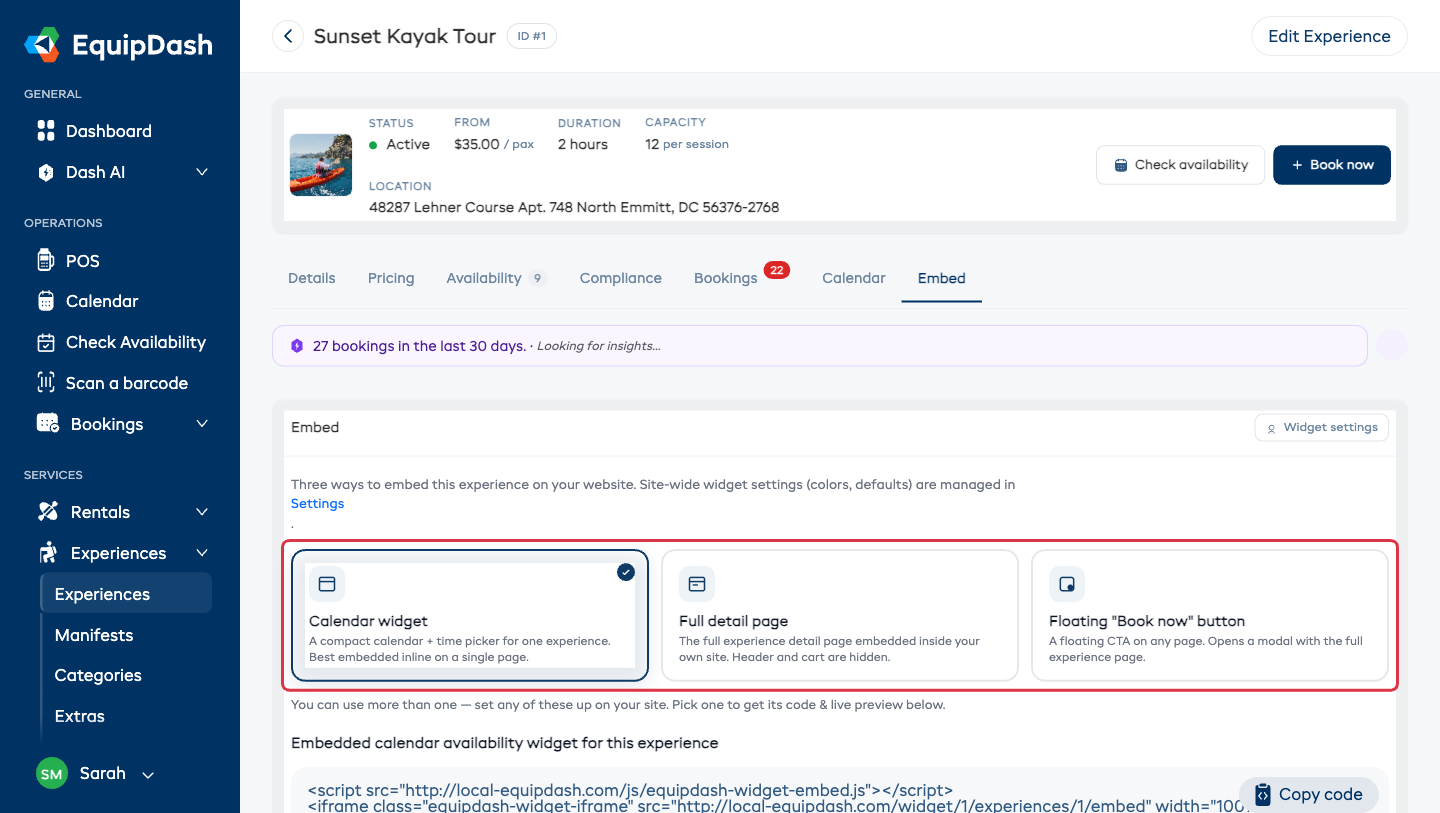This screenshot has width=1440, height=813.
Task: Open Check Availability in sidebar
Action: (x=120, y=342)
